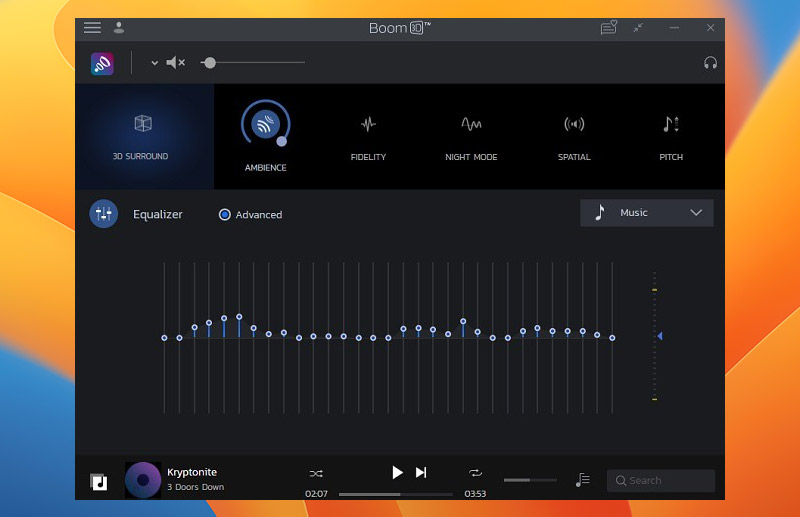The image size is (800, 517).
Task: Open the playlist queue icon
Action: point(583,480)
